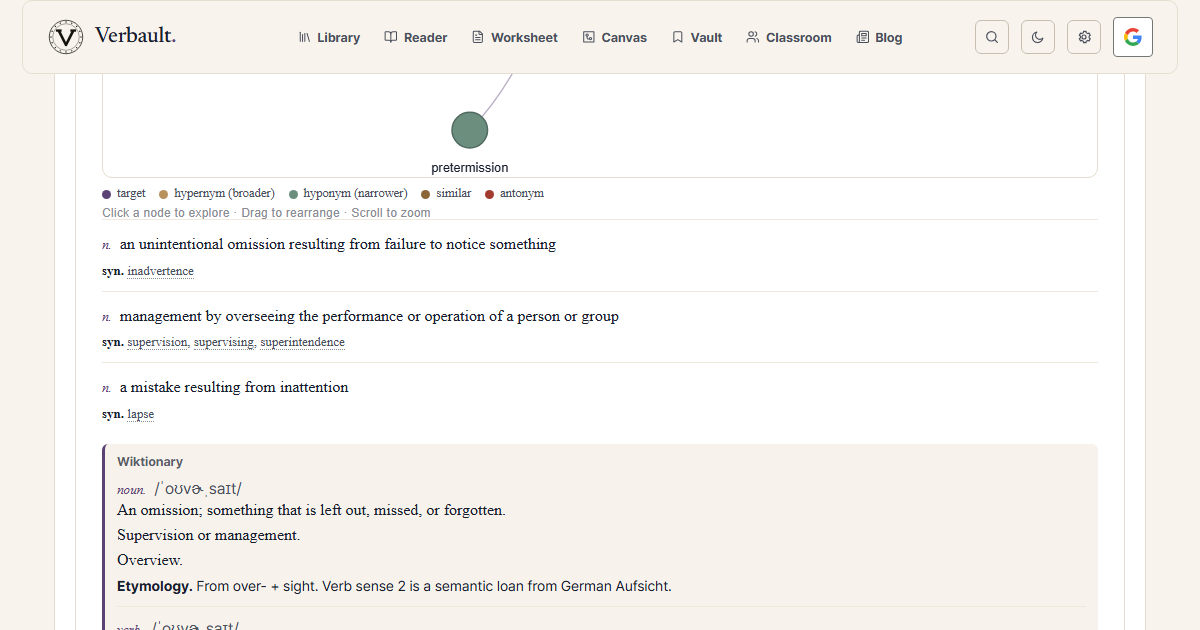Viewport: 1200px width, 630px height.
Task: Toggle dark mode moon icon
Action: 1038,37
